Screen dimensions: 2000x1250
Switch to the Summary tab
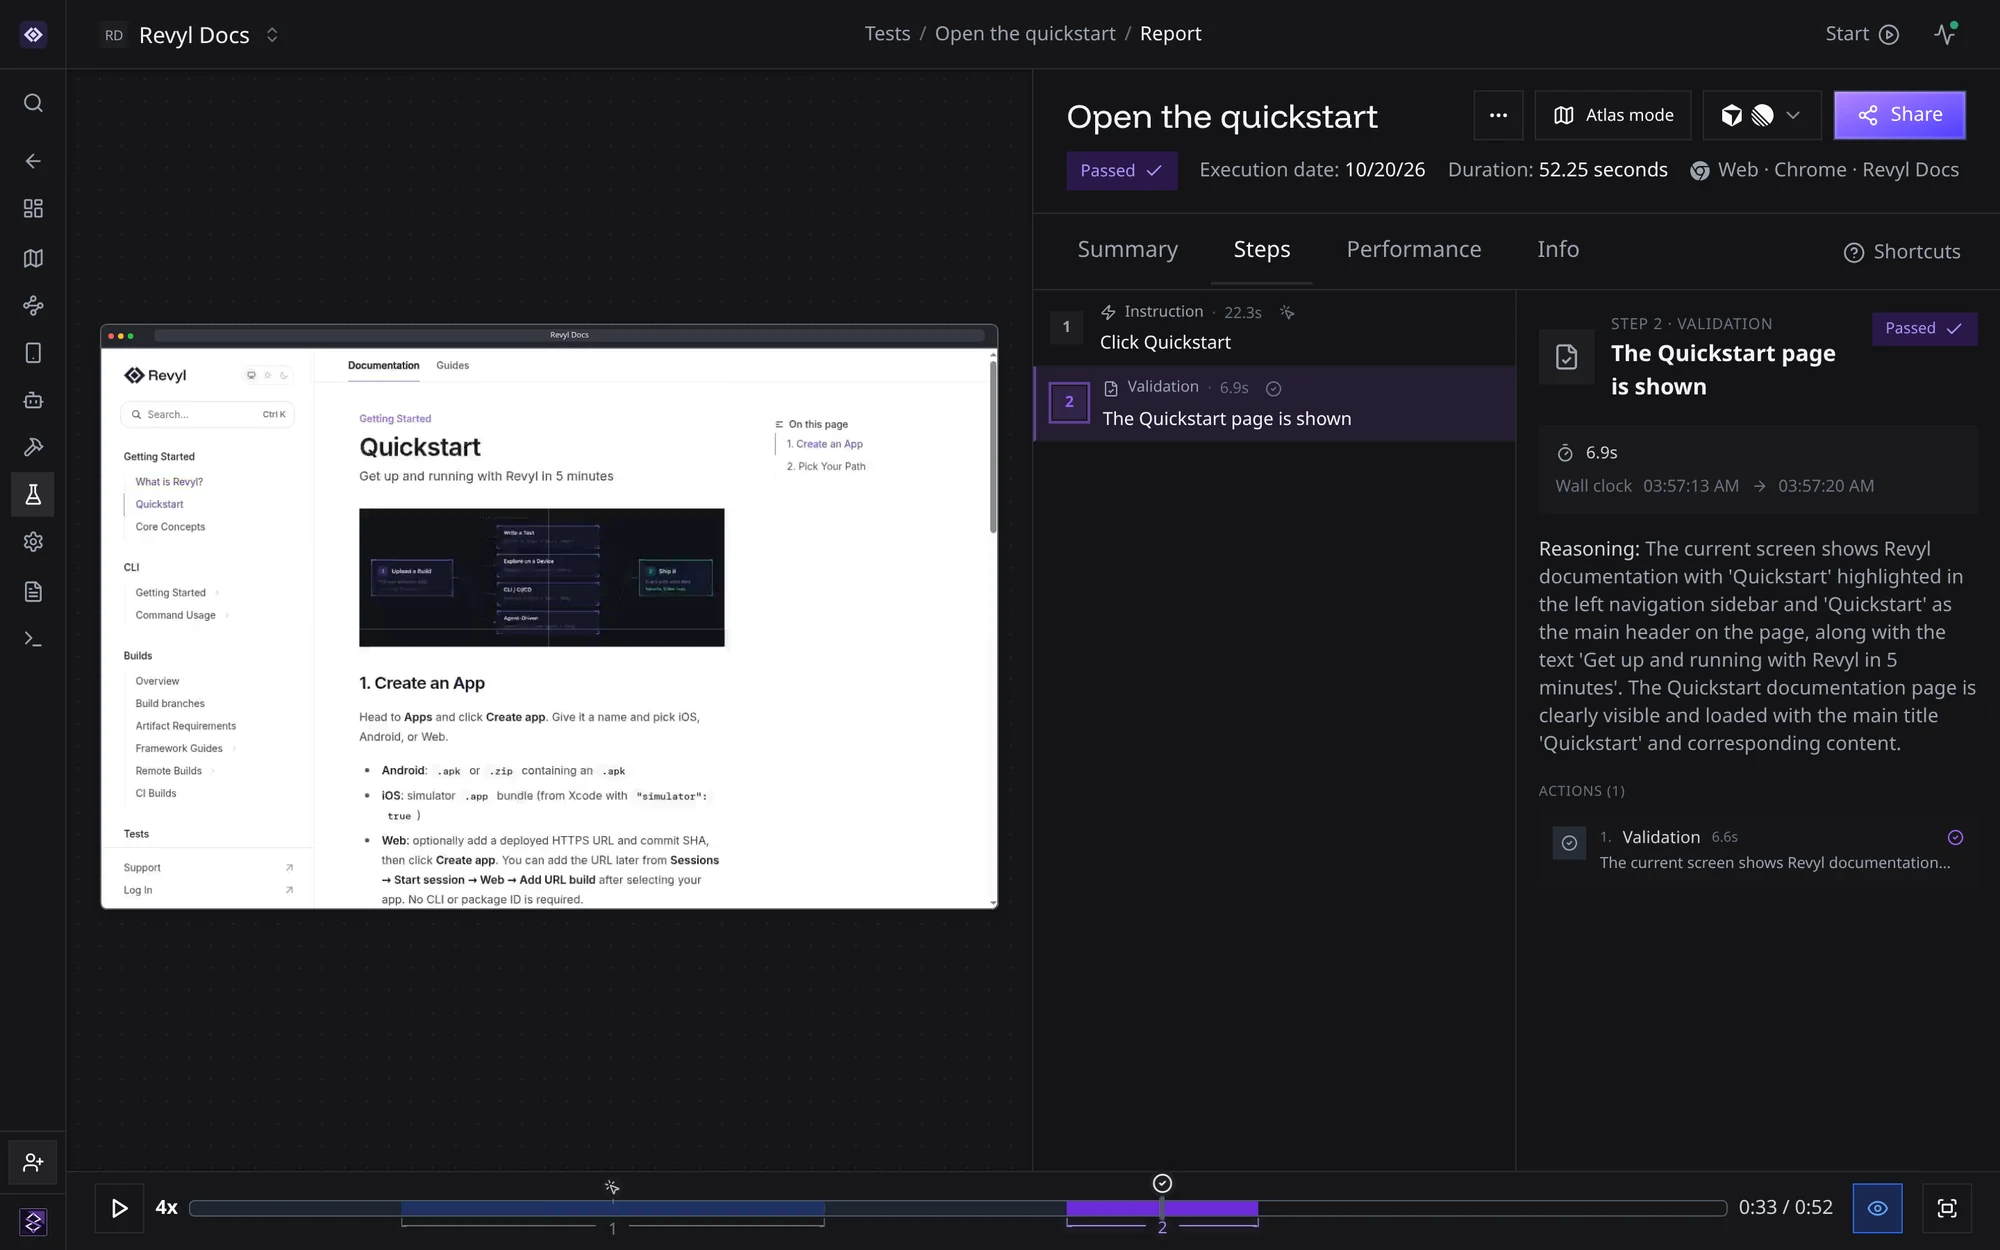(x=1127, y=249)
